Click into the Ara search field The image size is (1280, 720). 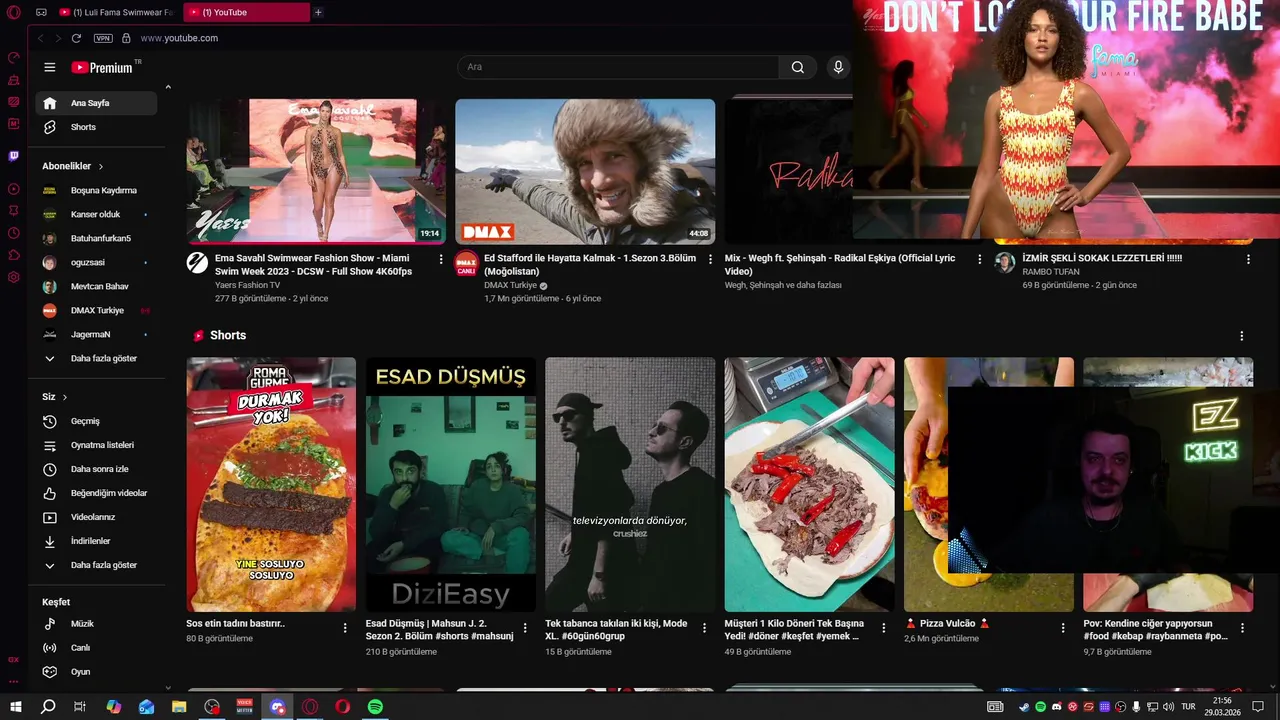click(618, 67)
